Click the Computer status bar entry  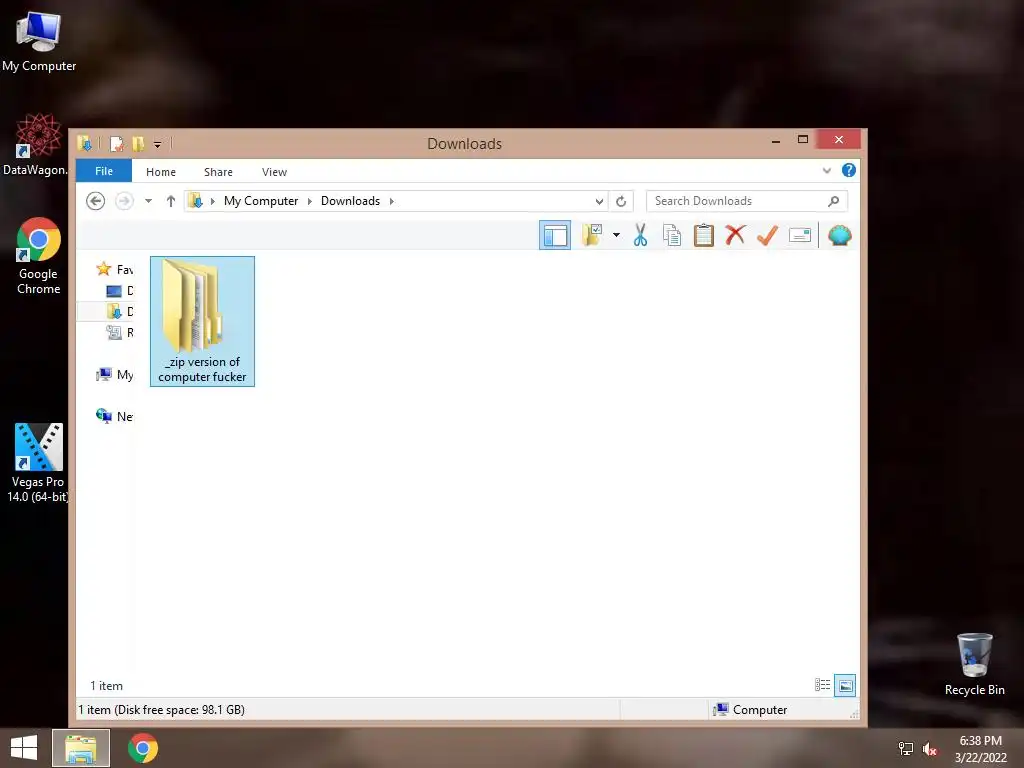click(x=750, y=709)
